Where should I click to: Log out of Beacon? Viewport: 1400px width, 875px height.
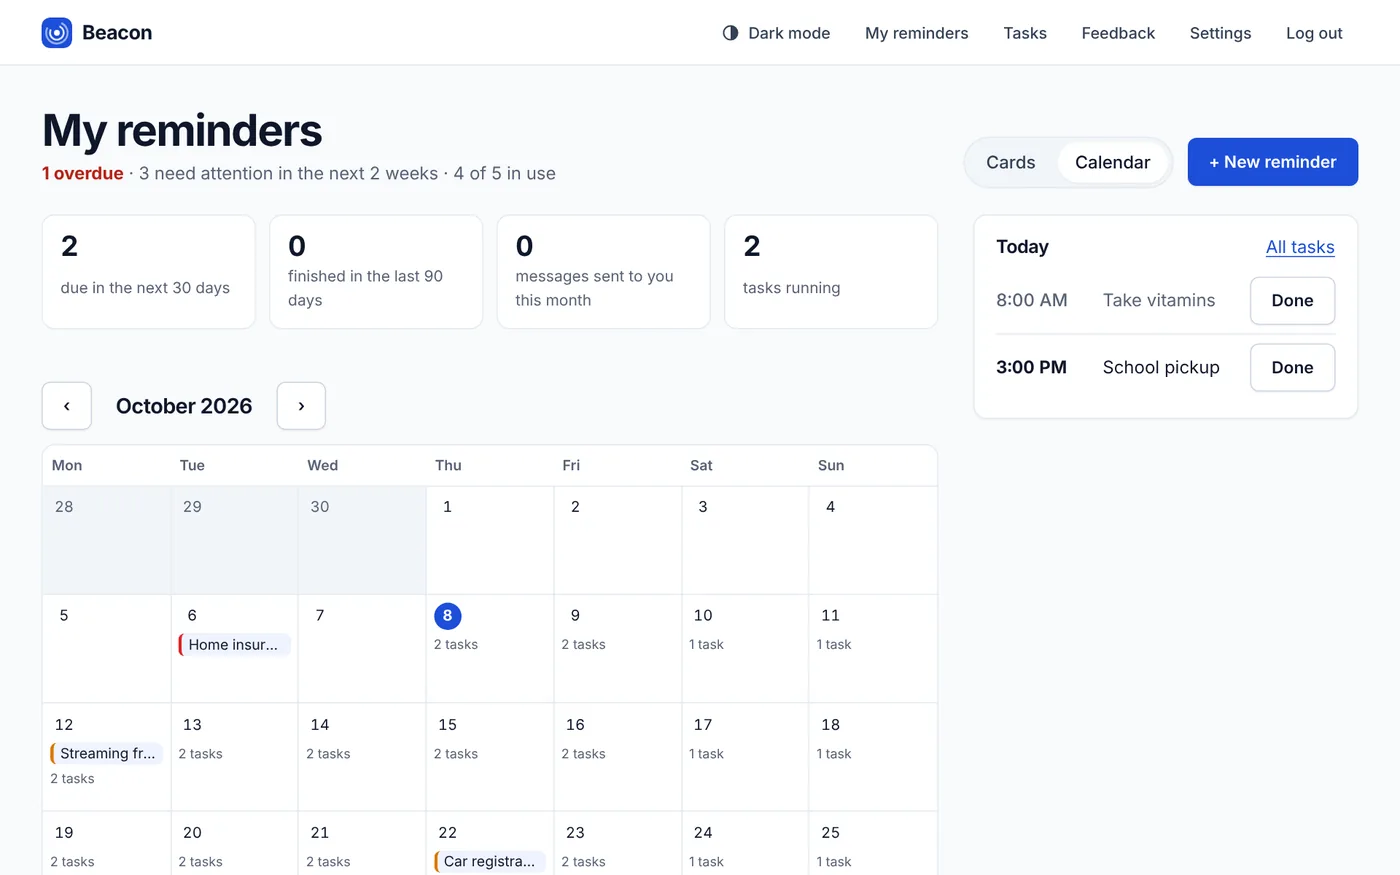click(x=1314, y=33)
